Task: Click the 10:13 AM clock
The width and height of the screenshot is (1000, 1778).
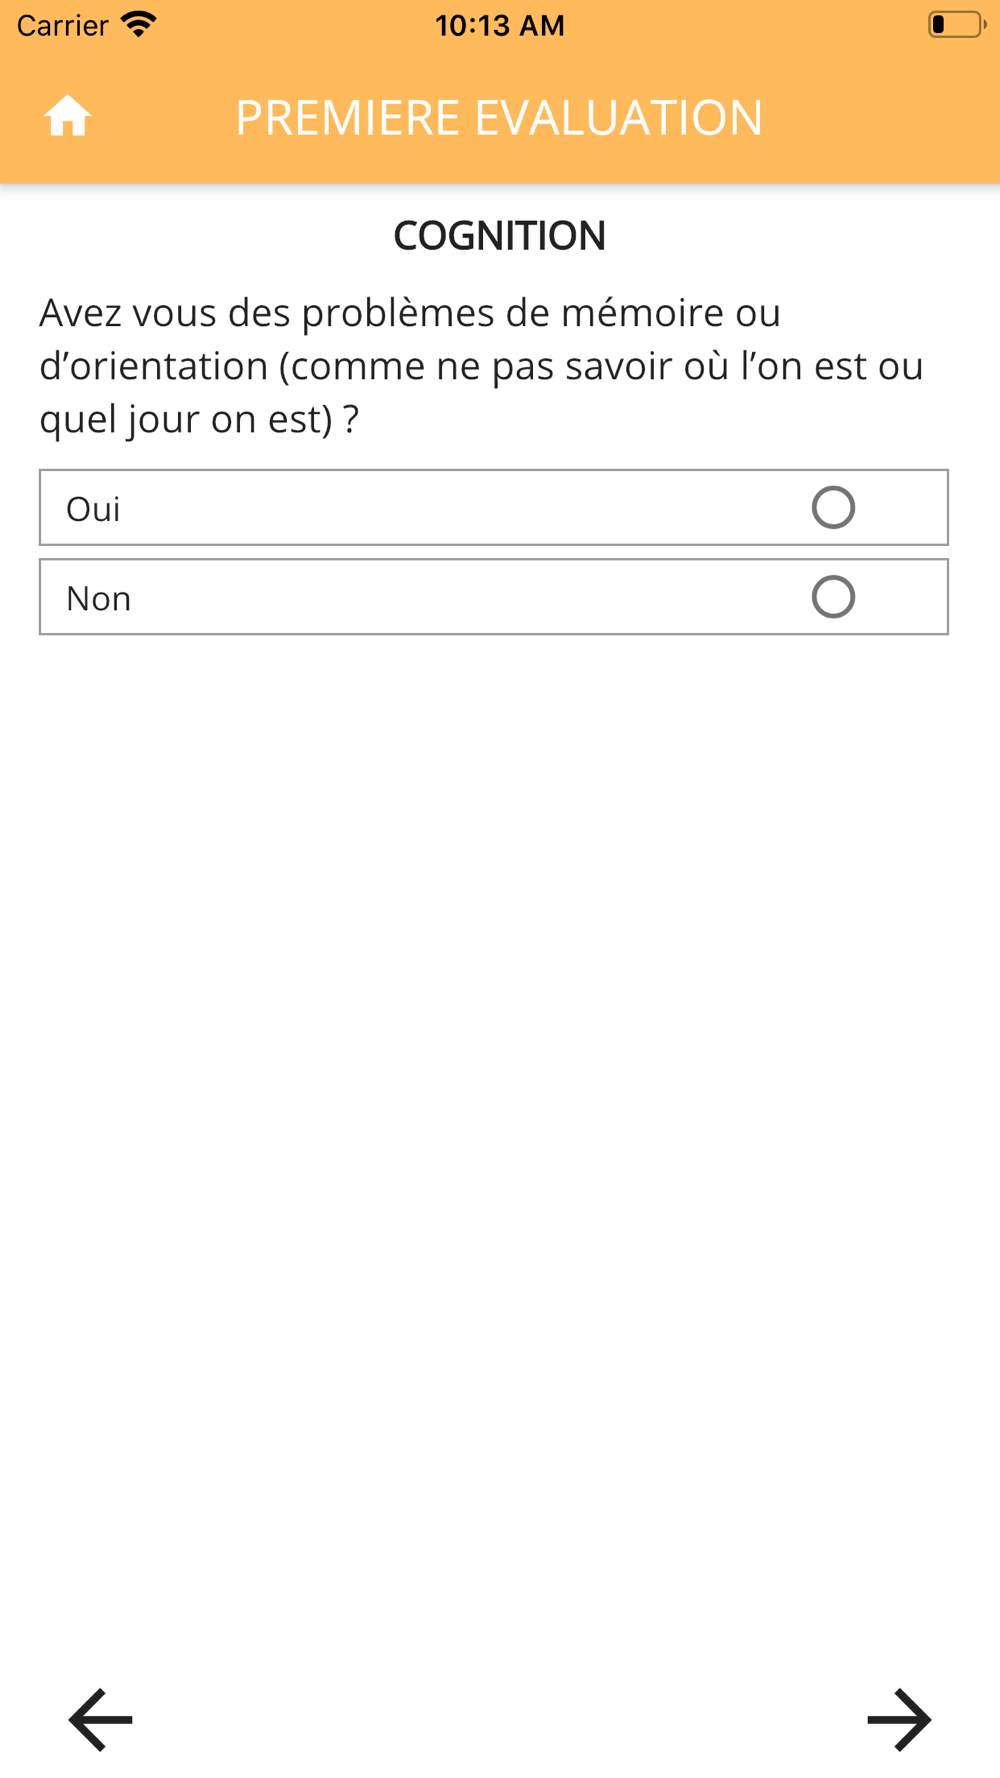Action: coord(499,25)
